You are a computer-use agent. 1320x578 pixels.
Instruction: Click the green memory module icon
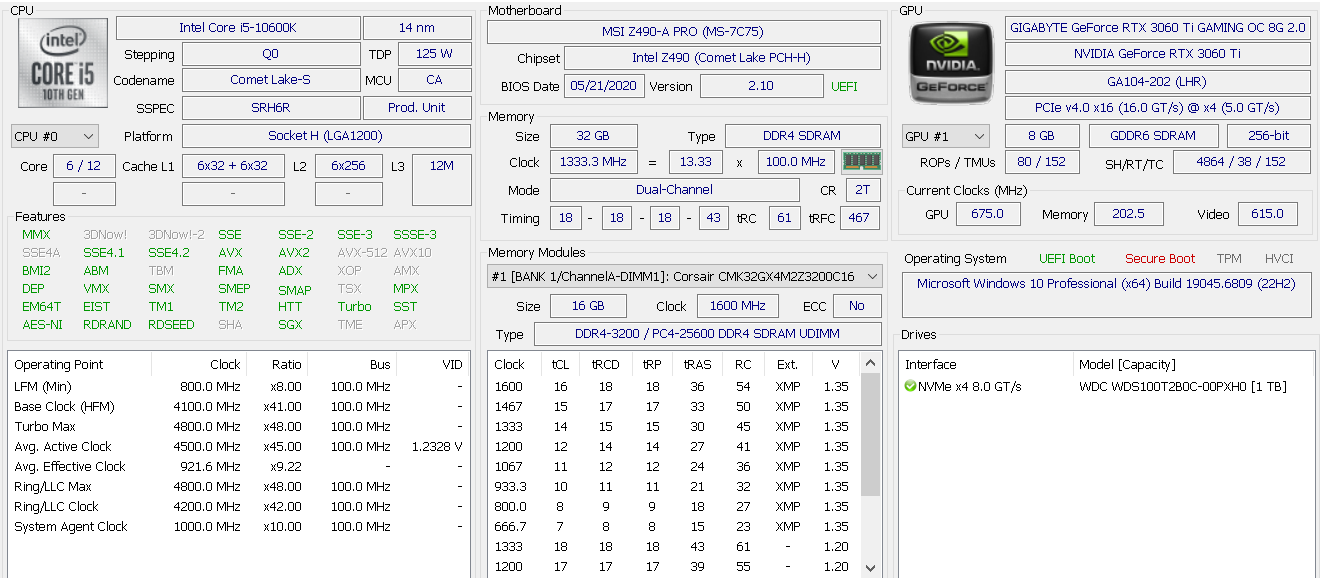(861, 162)
